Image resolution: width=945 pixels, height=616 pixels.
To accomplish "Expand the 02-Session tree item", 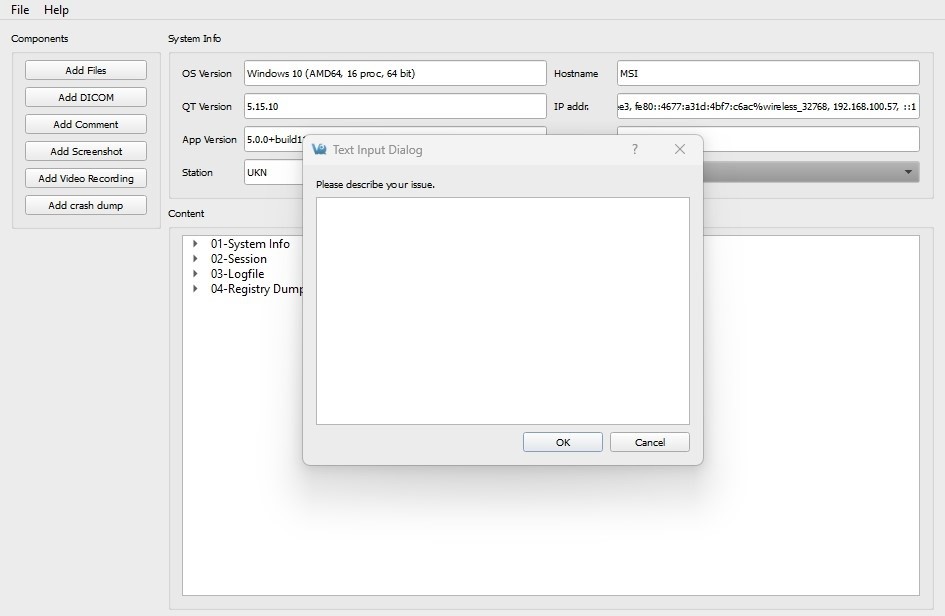I will [x=194, y=258].
